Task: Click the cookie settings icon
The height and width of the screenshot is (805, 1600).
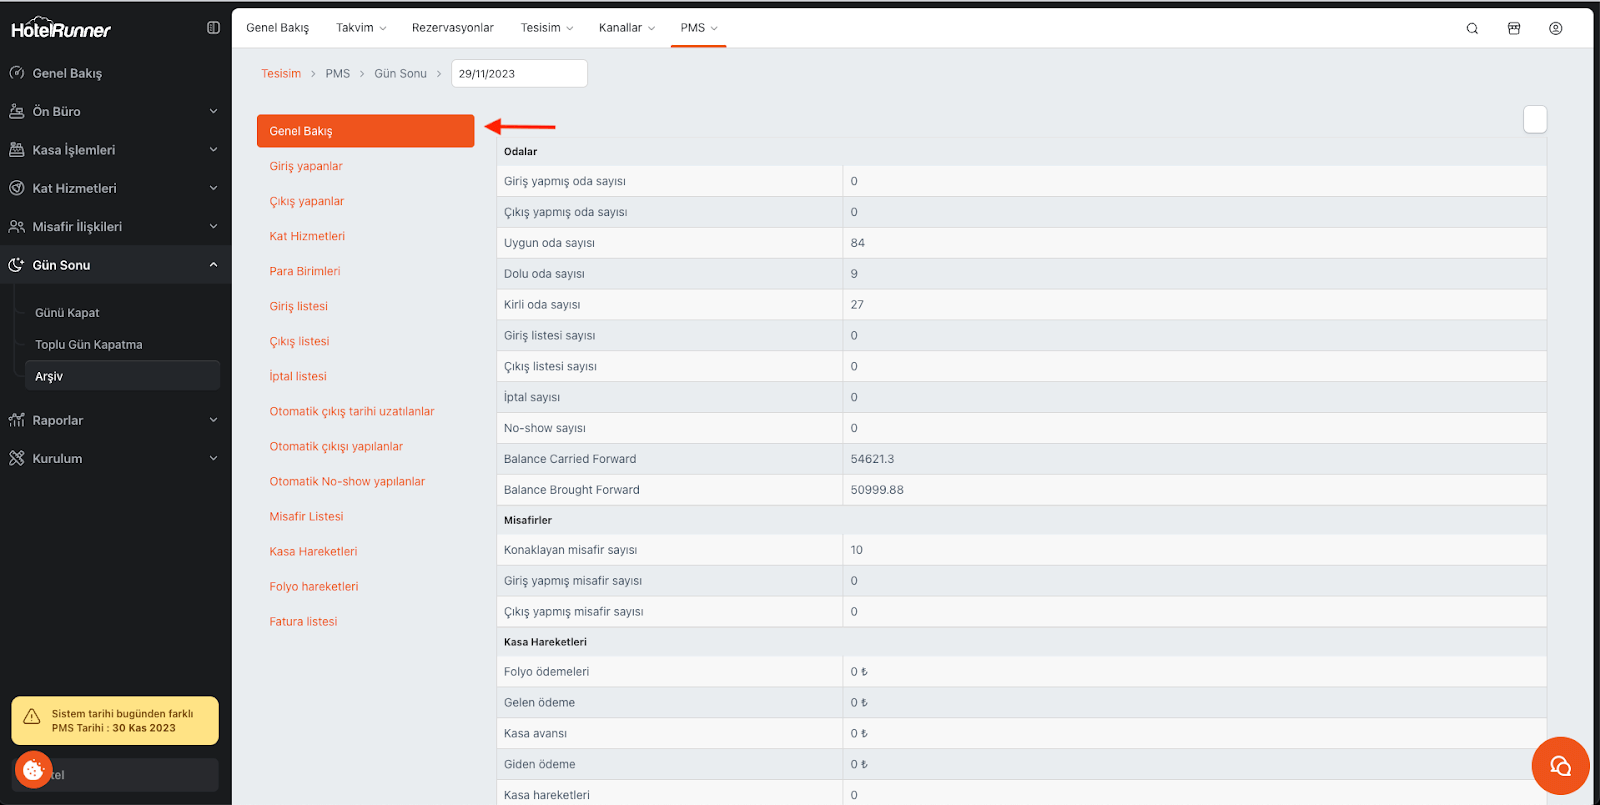Action: 33,769
